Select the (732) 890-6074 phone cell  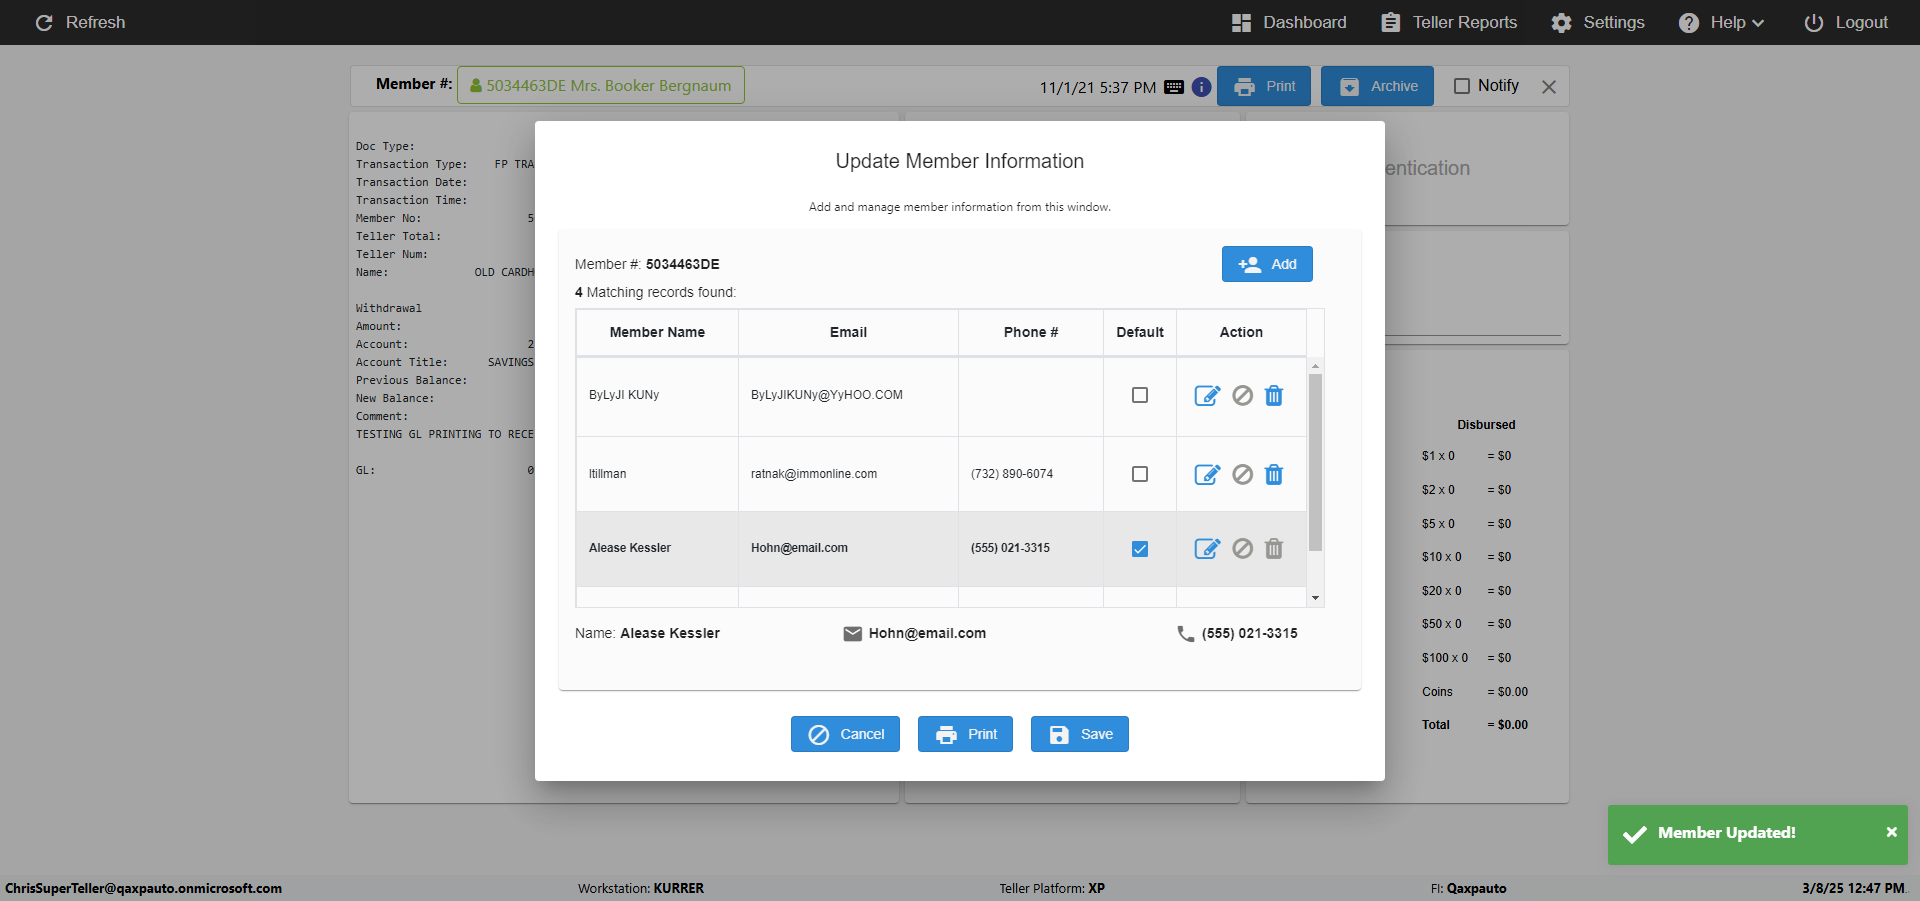click(x=1031, y=474)
